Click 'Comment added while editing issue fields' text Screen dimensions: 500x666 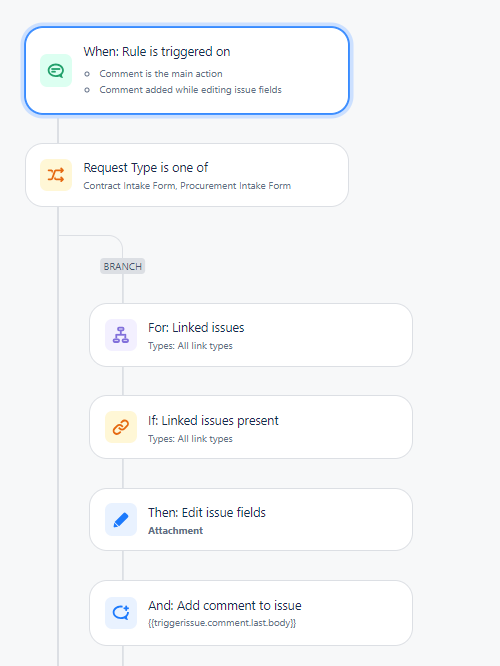coord(190,90)
